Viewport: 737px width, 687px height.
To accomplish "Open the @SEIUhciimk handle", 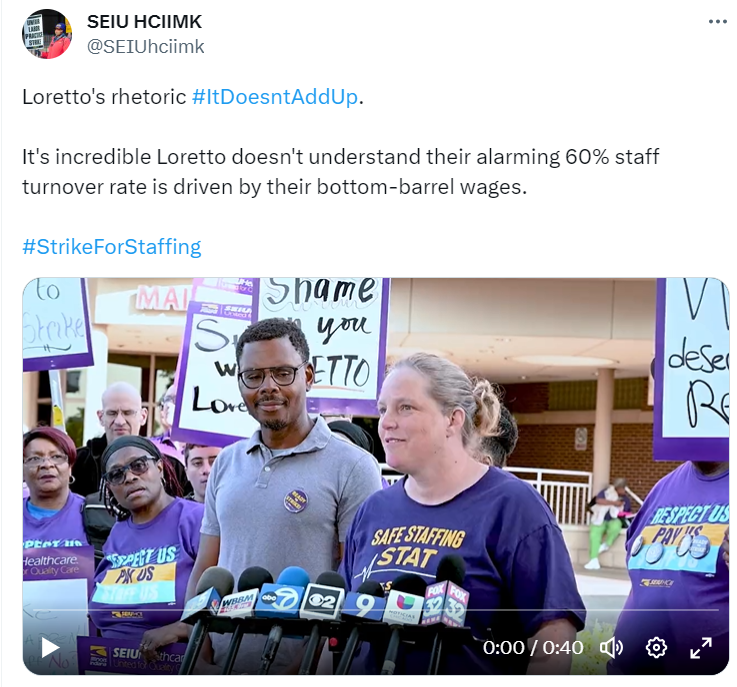I will (x=146, y=47).
